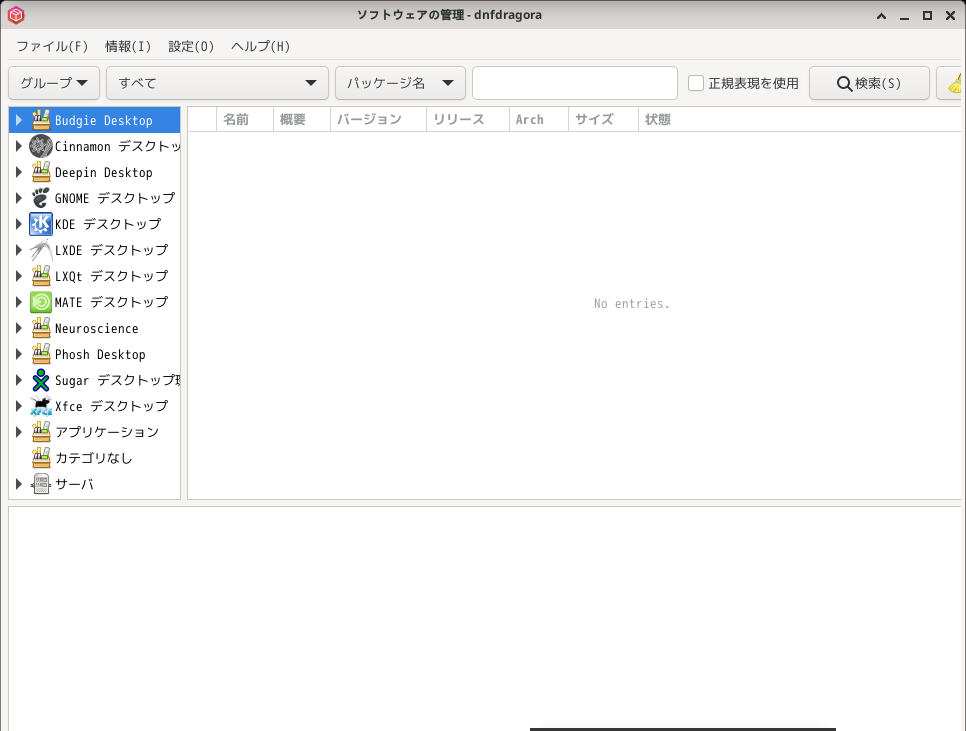The width and height of the screenshot is (966, 731).
Task: Click the Deepin Desktop group icon
Action: (x=41, y=172)
